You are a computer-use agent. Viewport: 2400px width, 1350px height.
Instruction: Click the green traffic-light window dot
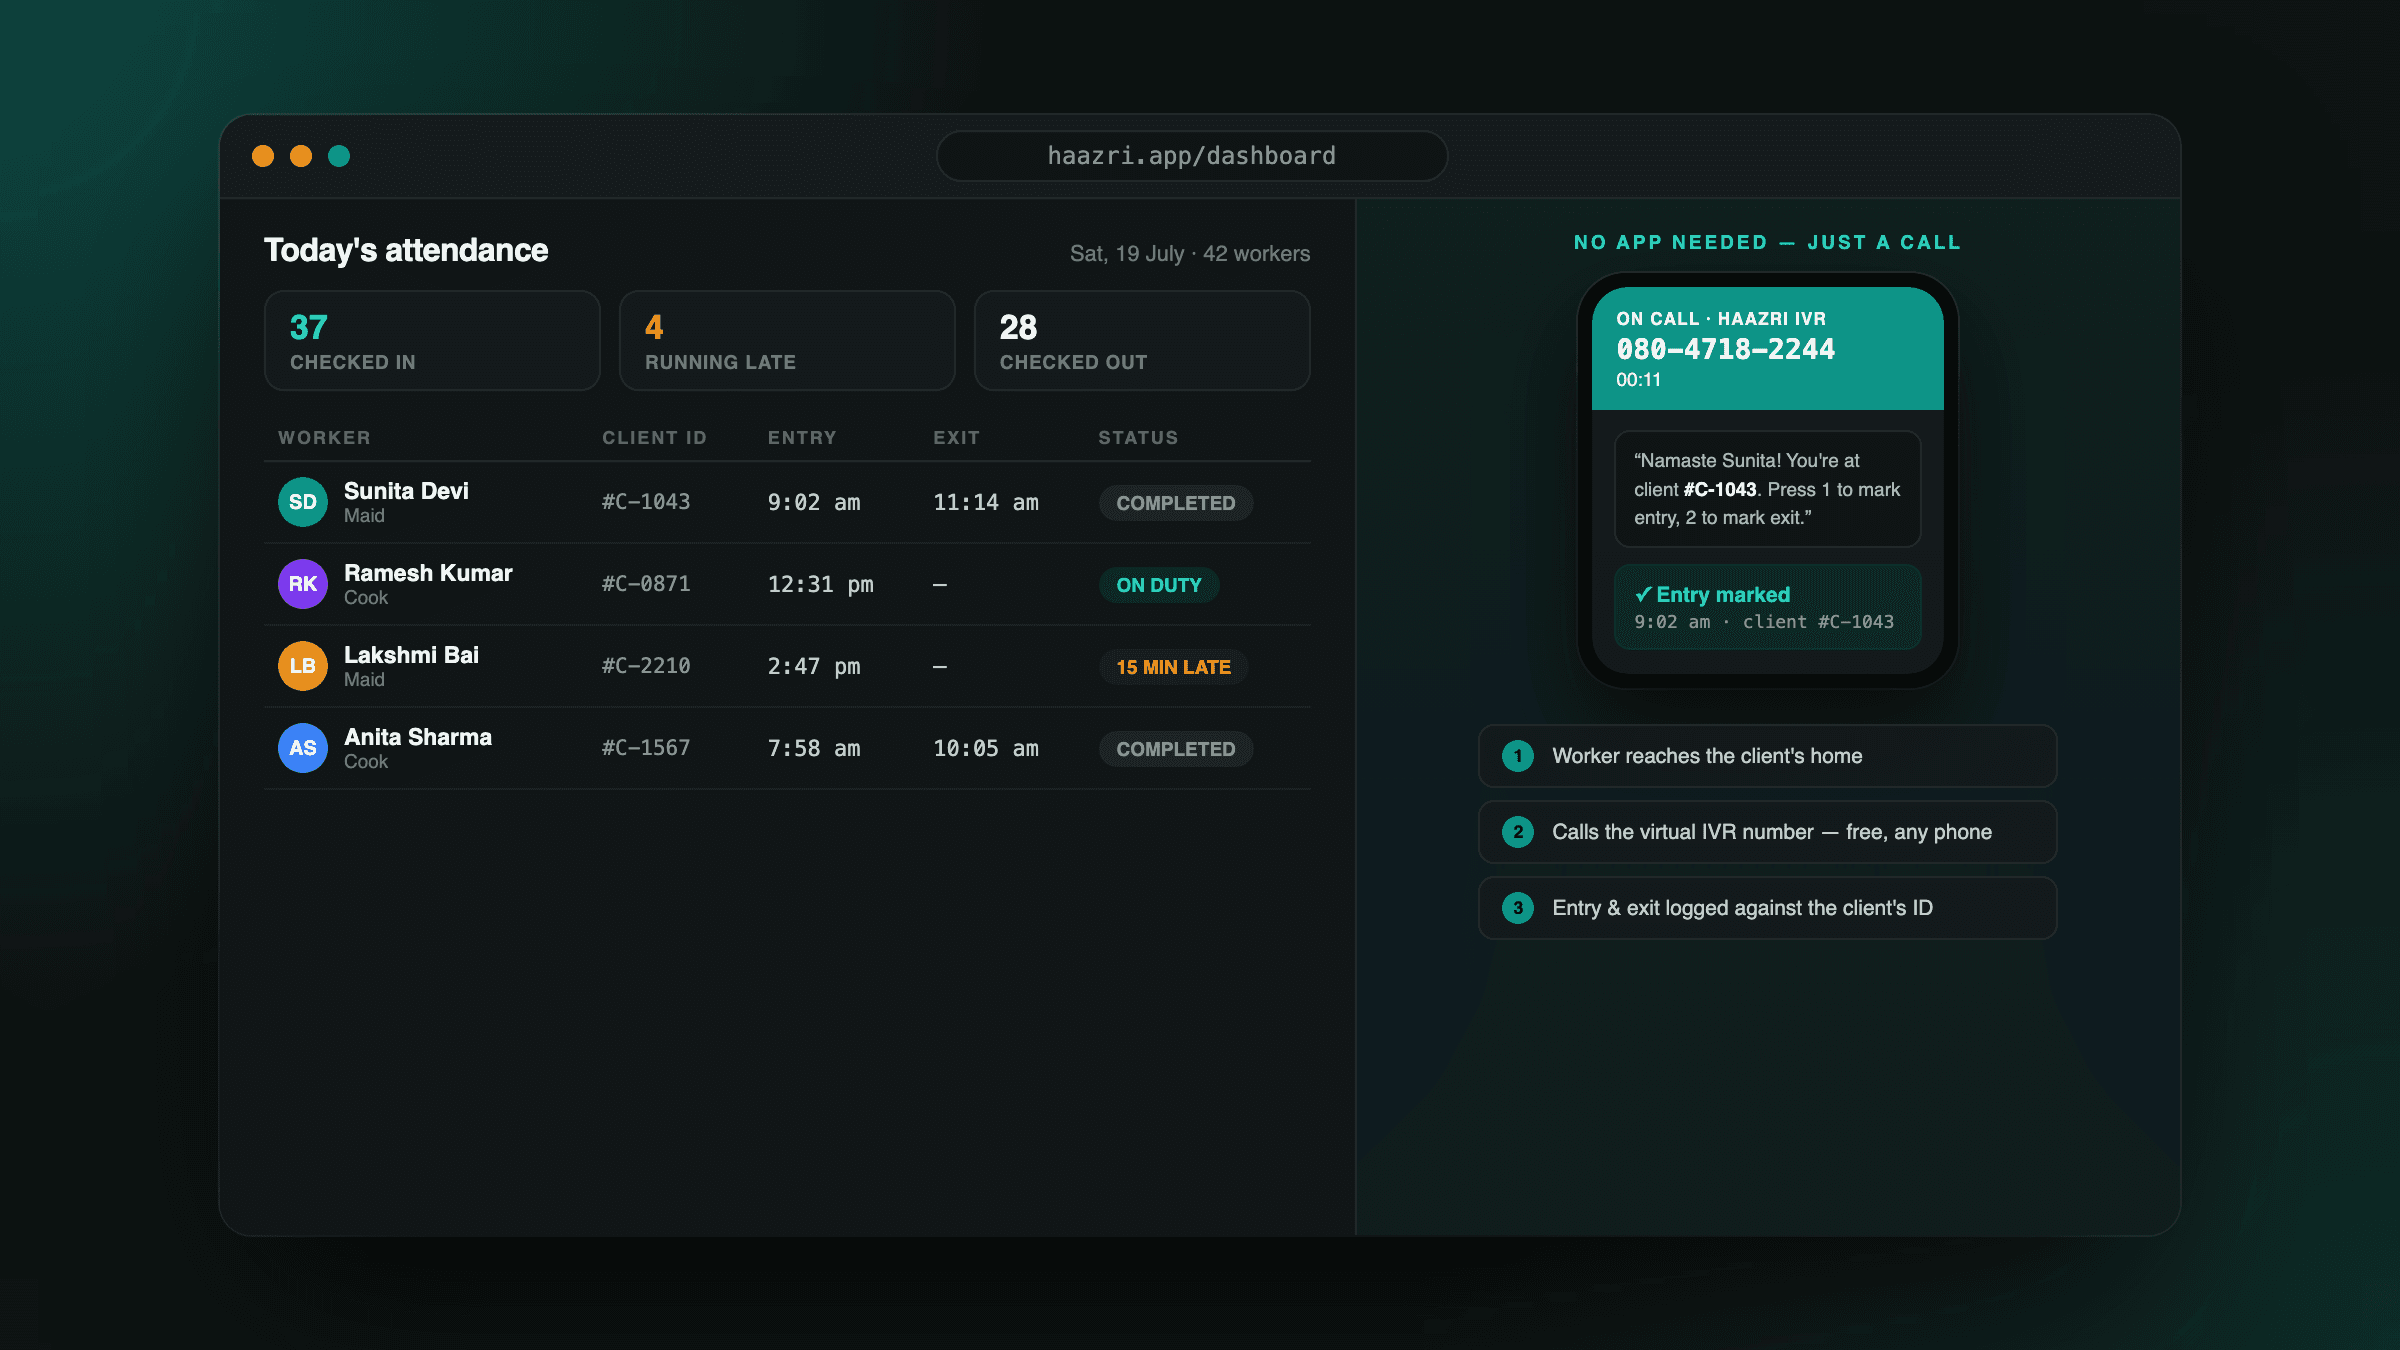tap(339, 156)
